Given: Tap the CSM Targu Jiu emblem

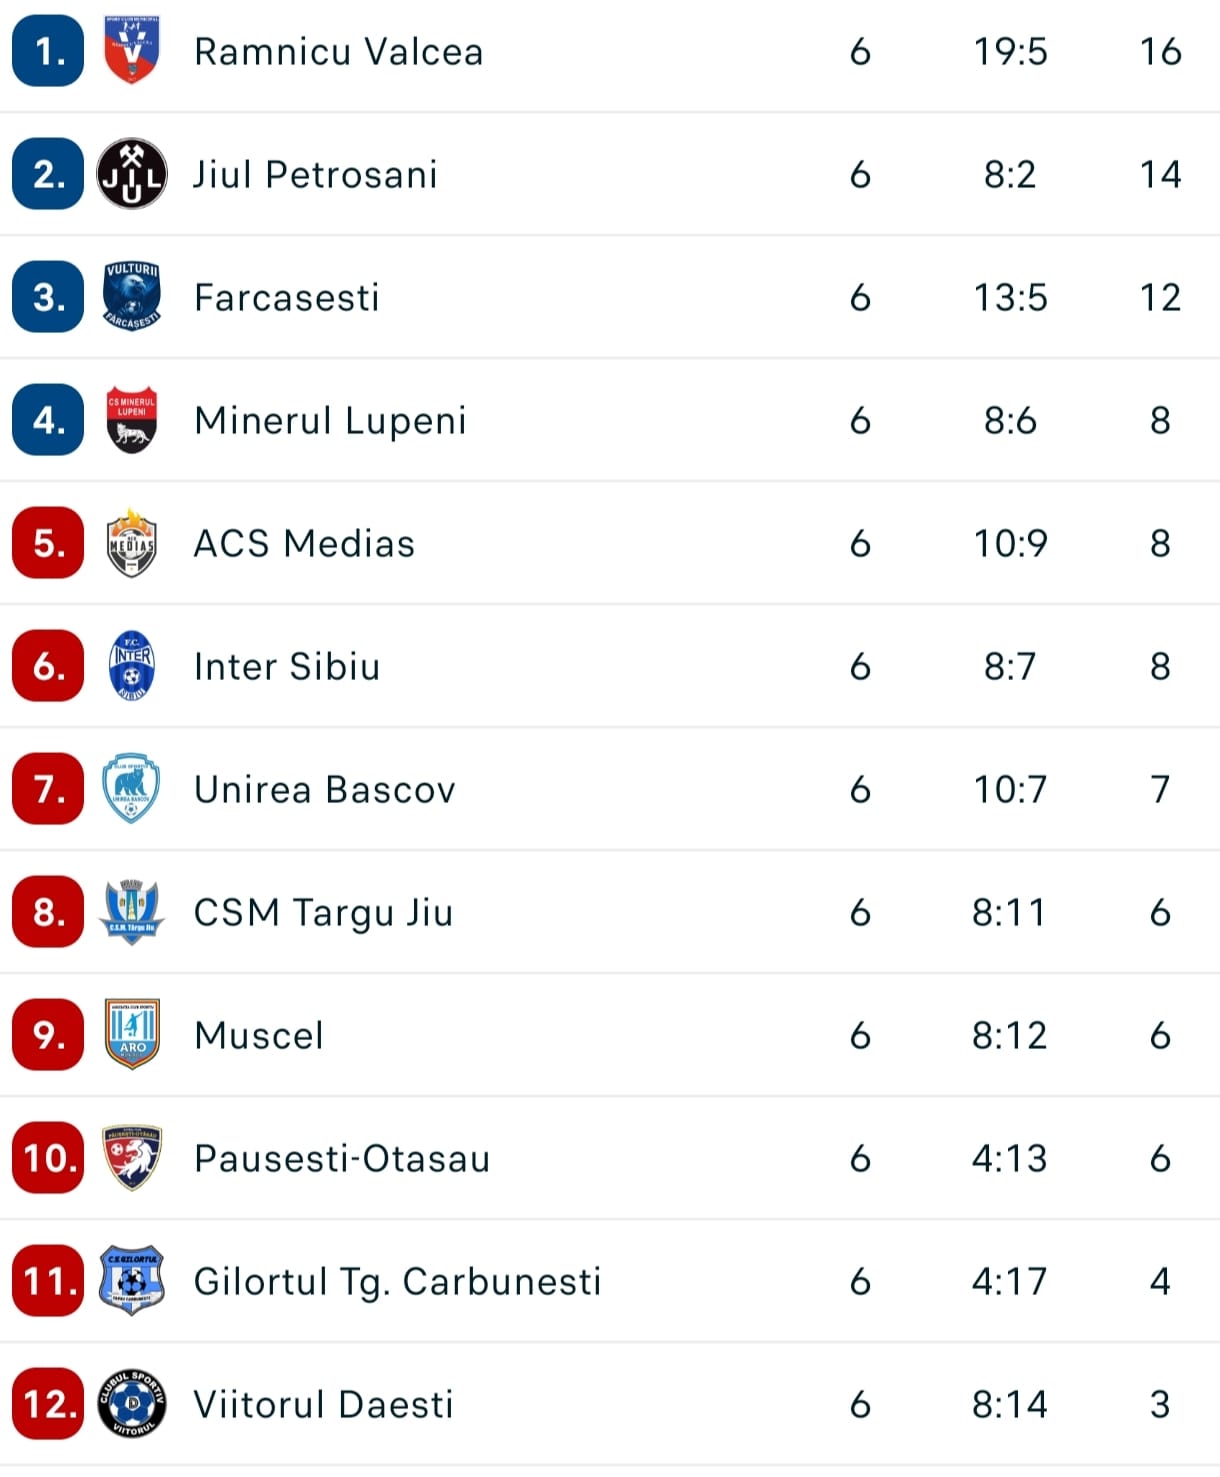Looking at the screenshot, I should [132, 911].
